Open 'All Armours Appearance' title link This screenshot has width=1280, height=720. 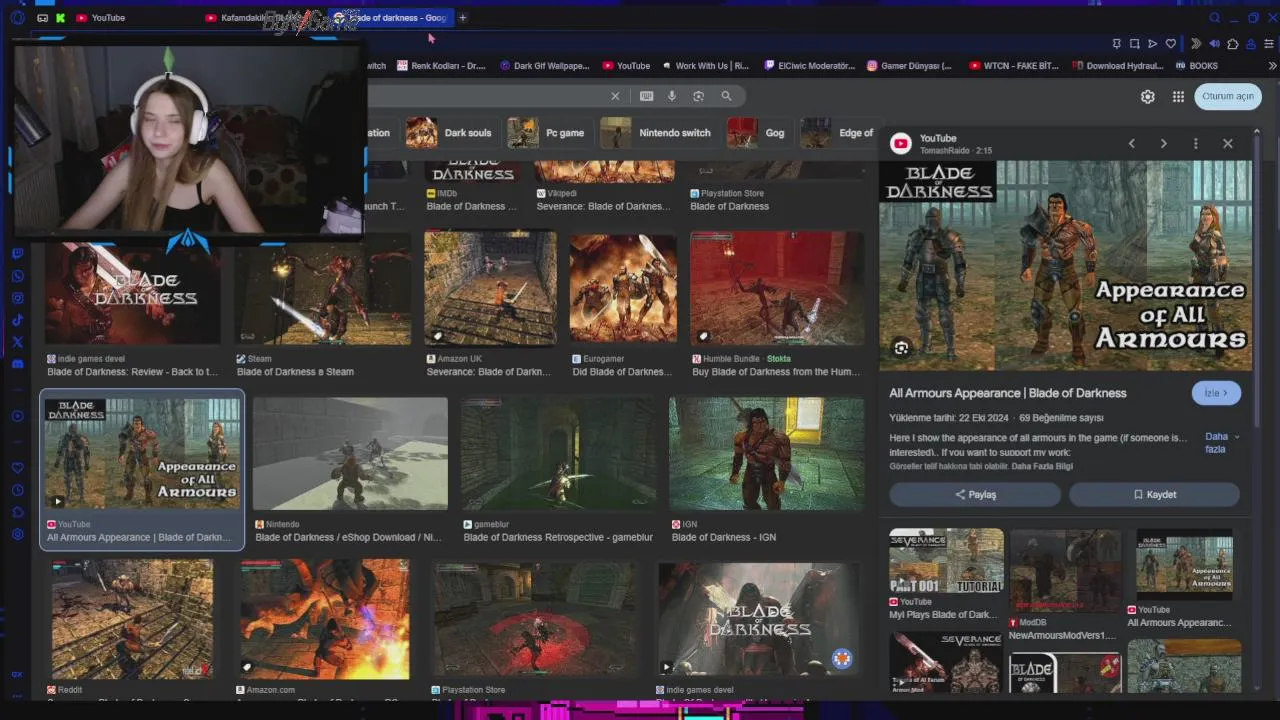pyautogui.click(x=1008, y=393)
